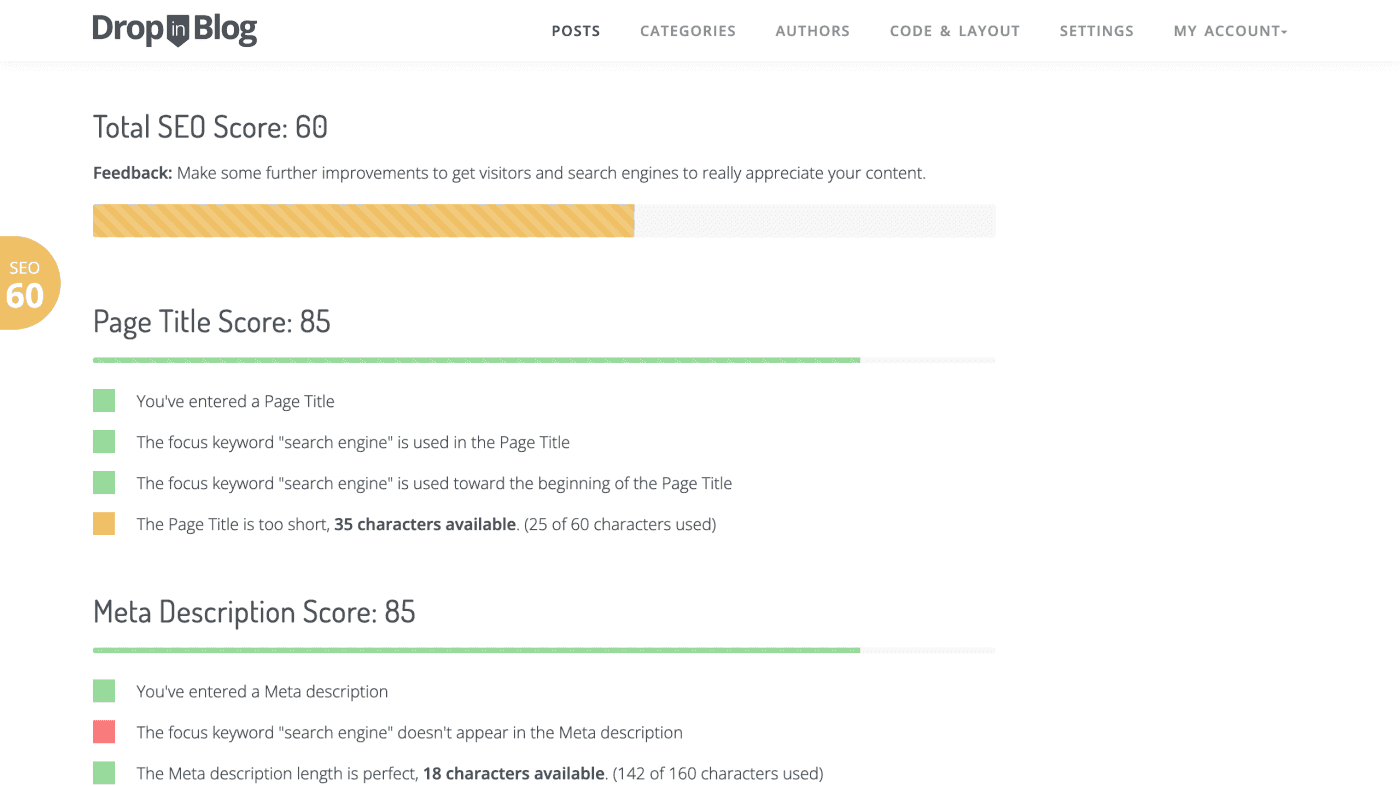Click green square beside keyword toward beginning of title
The image size is (1400, 787).
tap(104, 483)
